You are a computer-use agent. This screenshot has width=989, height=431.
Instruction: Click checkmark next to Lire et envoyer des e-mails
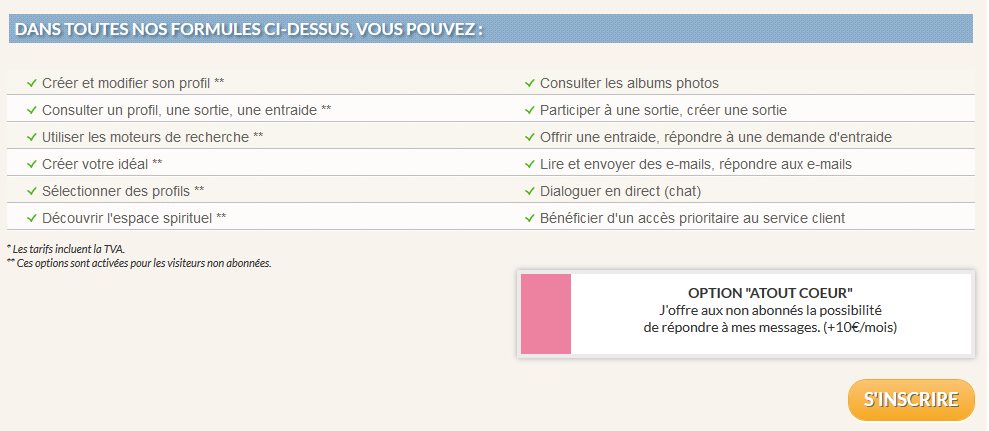click(x=530, y=164)
